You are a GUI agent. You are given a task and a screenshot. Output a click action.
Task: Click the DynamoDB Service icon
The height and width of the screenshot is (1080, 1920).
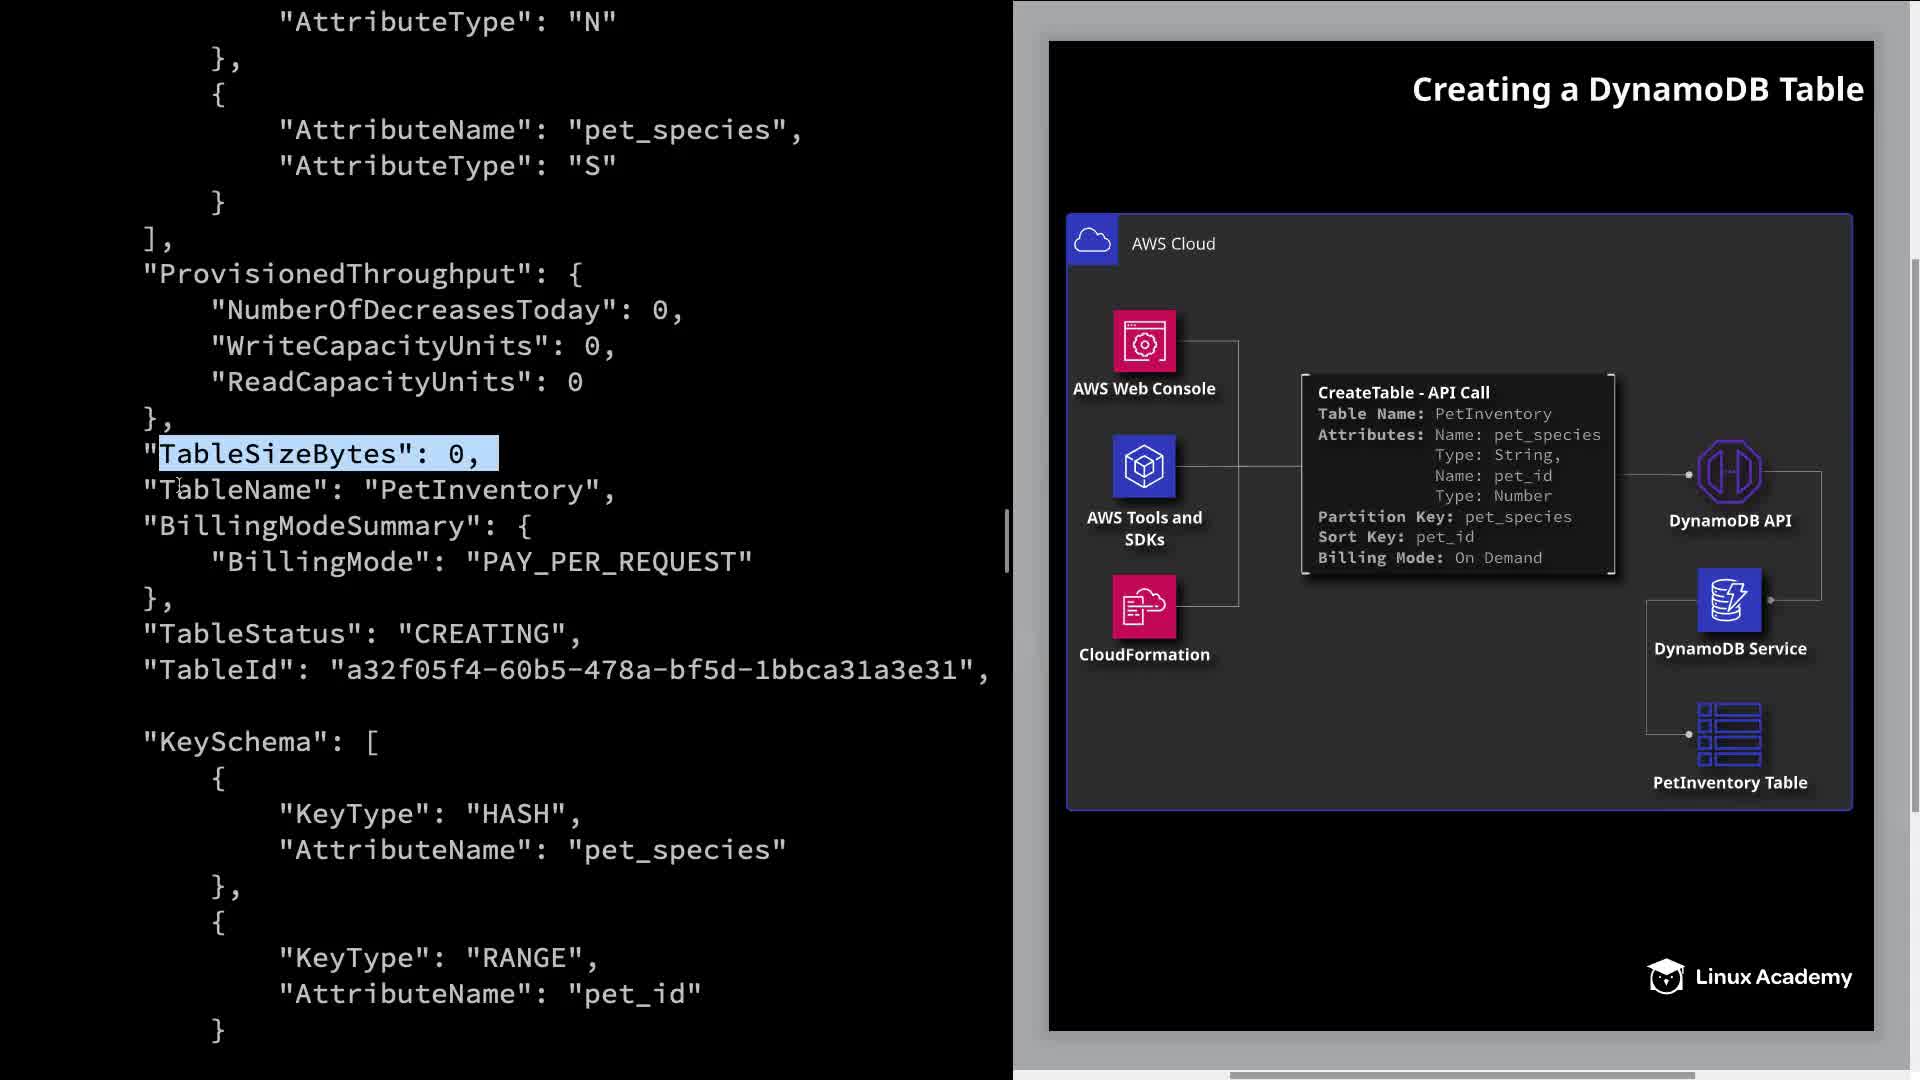1729,600
